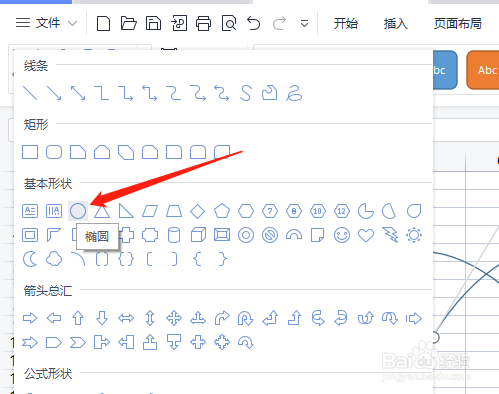Select the no-symbol prohibited shape
This screenshot has width=499, height=394.
click(x=270, y=235)
